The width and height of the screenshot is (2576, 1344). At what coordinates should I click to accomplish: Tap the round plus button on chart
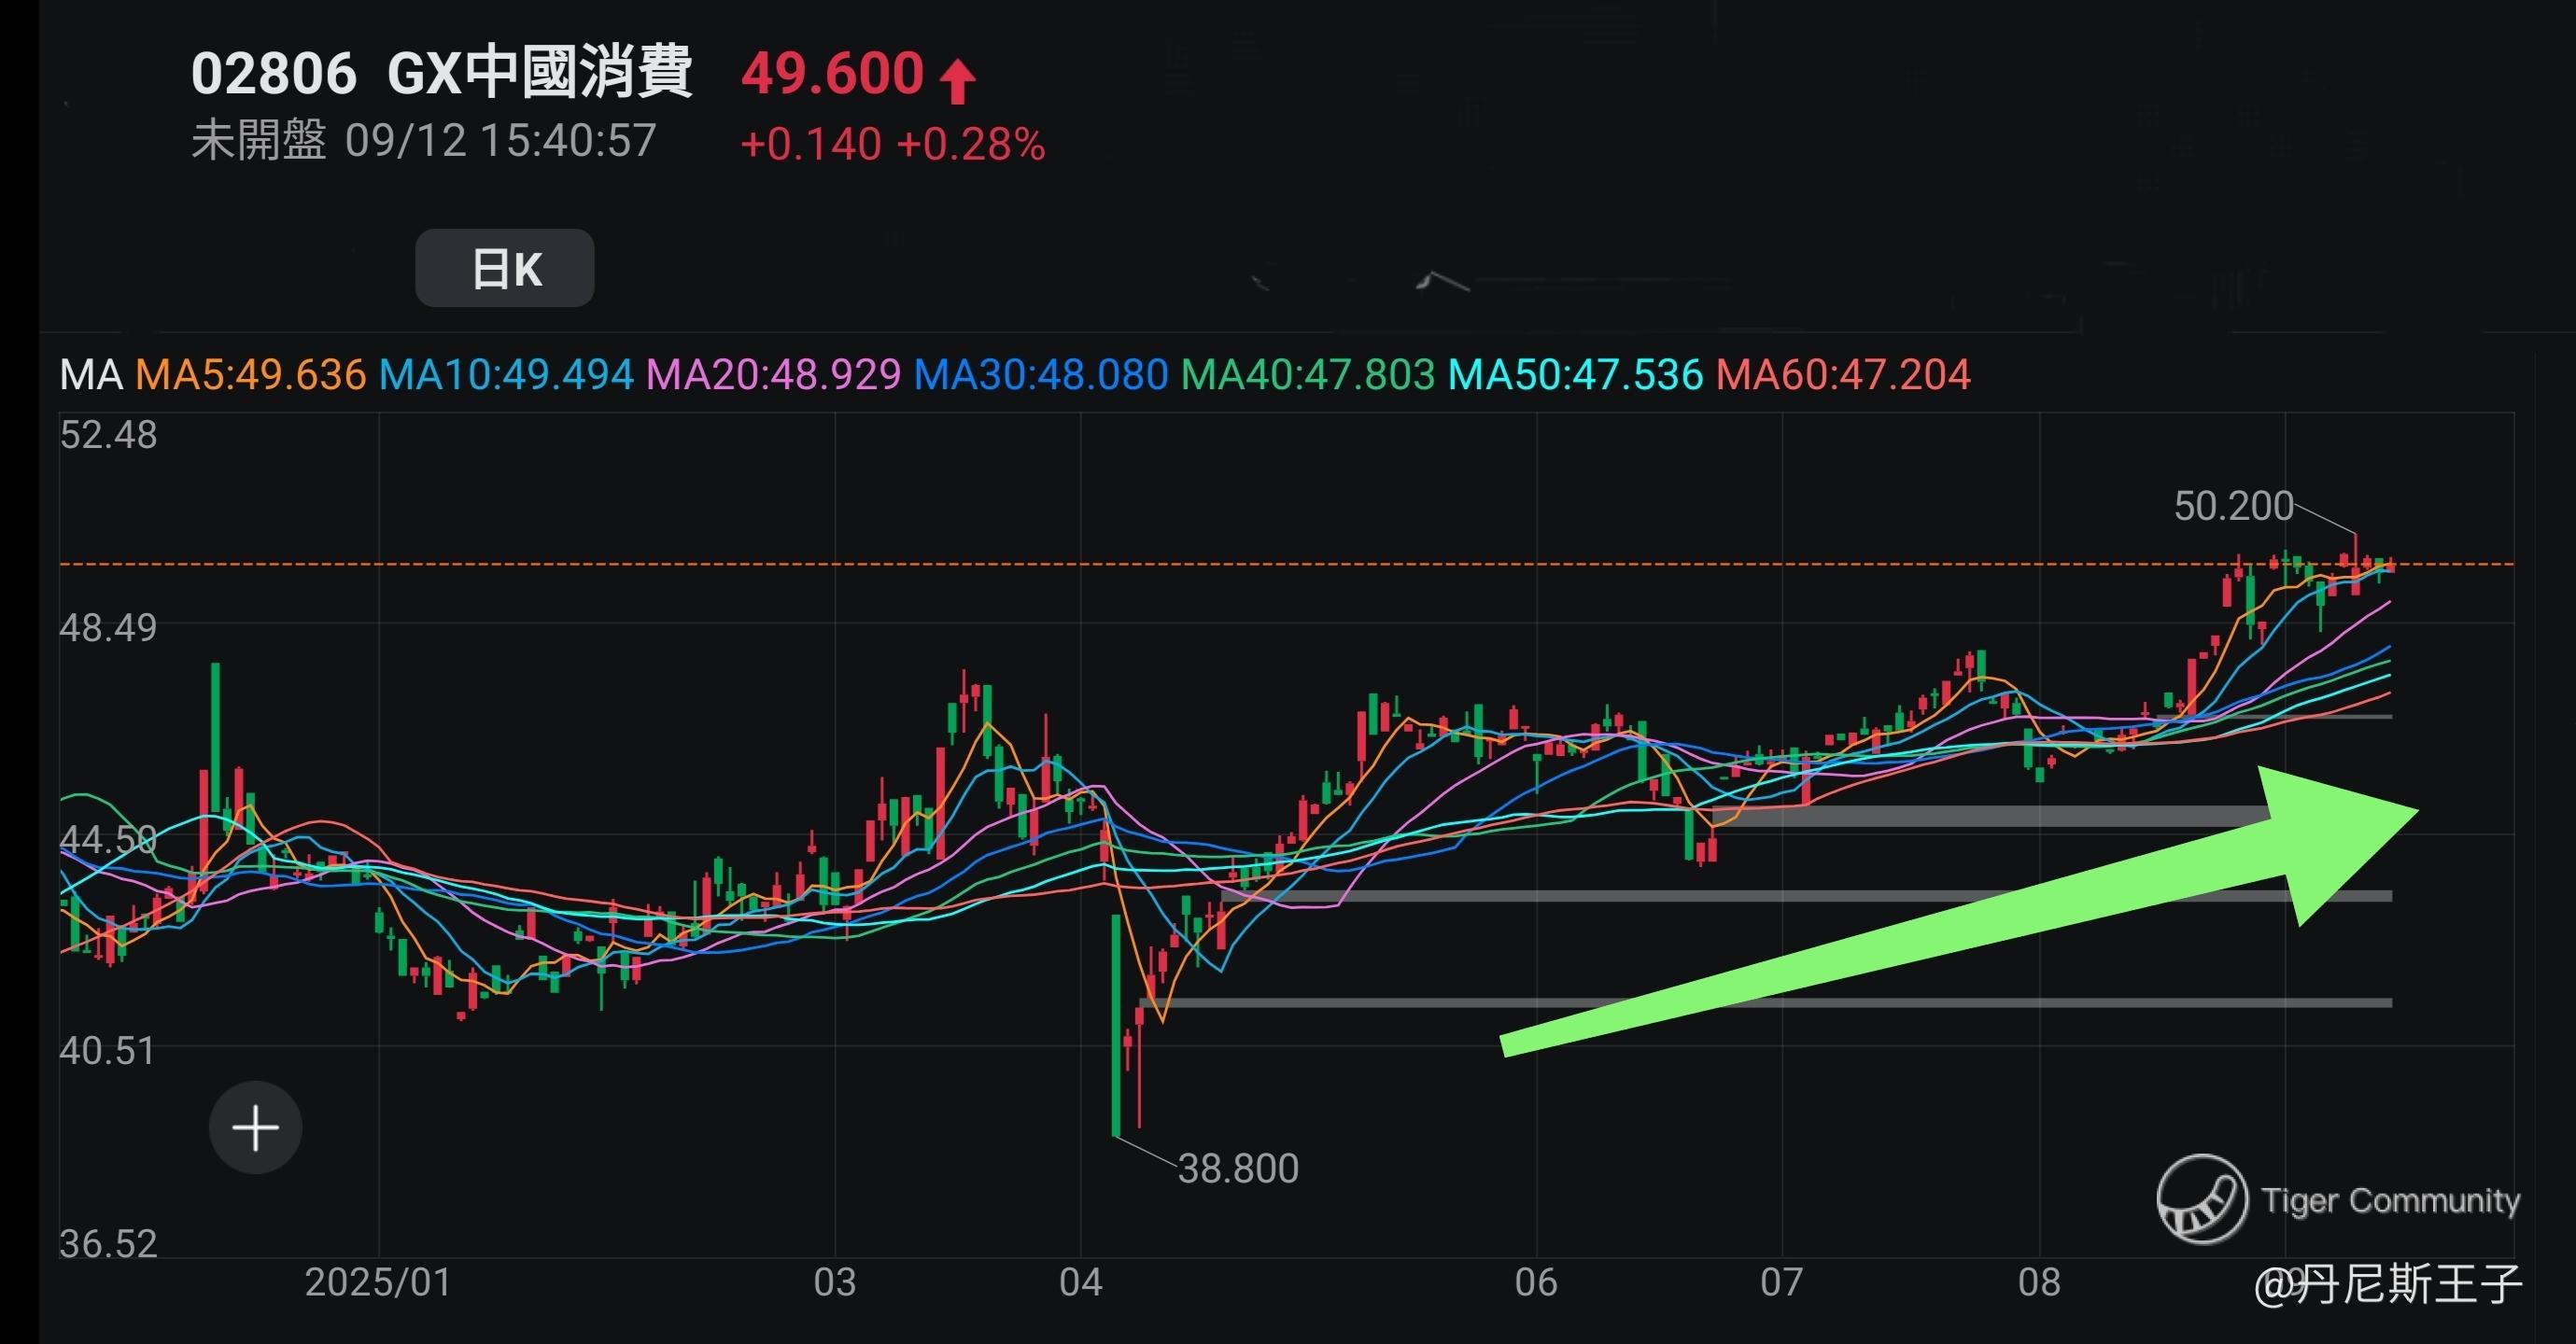[255, 1127]
